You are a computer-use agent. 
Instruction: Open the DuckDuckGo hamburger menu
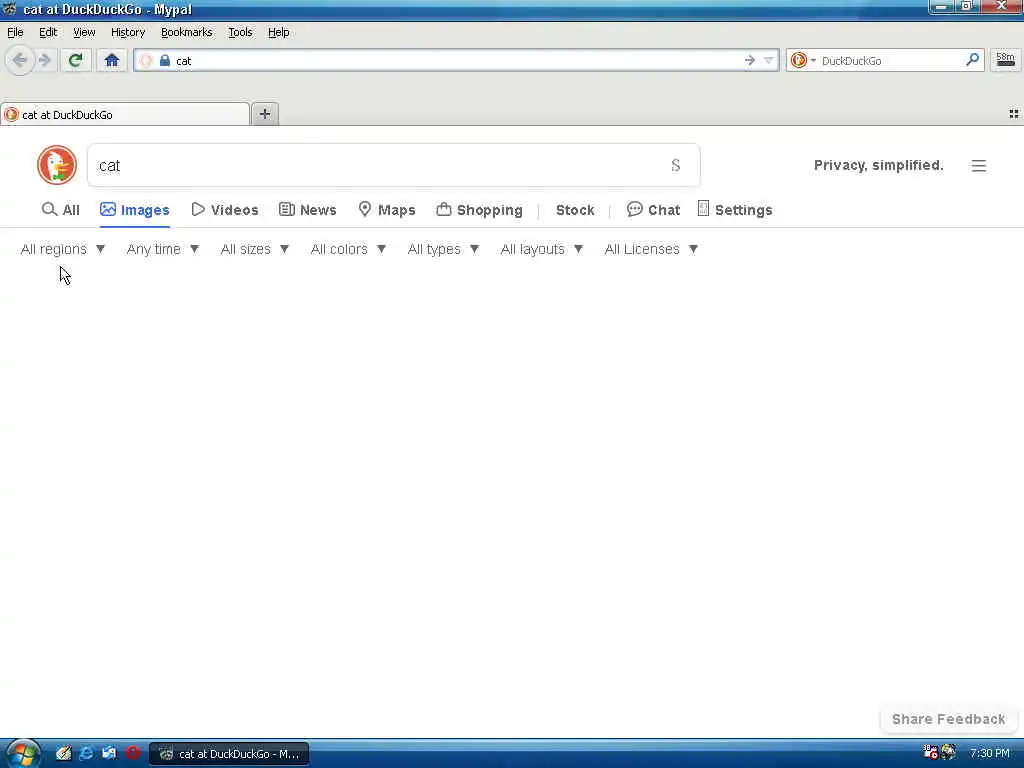[x=978, y=166]
